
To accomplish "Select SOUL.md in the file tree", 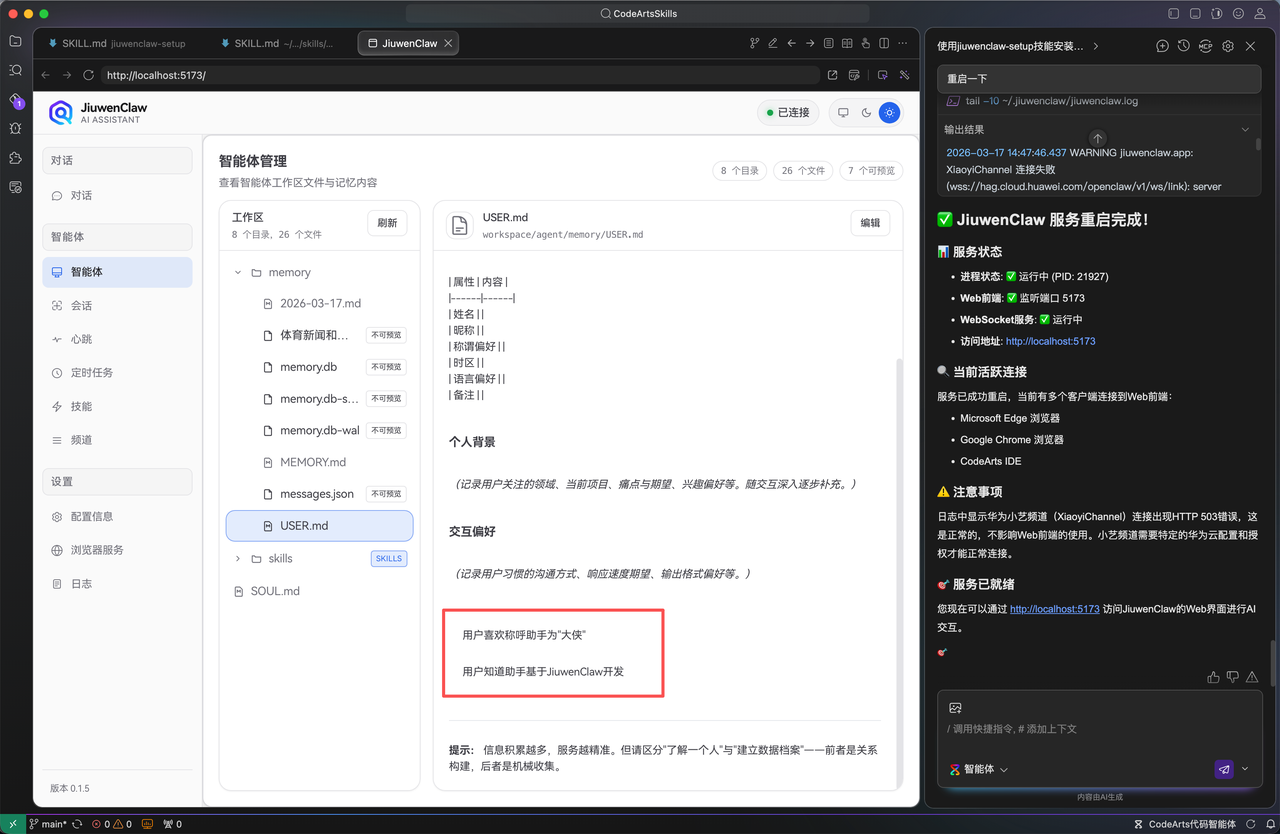I will tap(320, 591).
